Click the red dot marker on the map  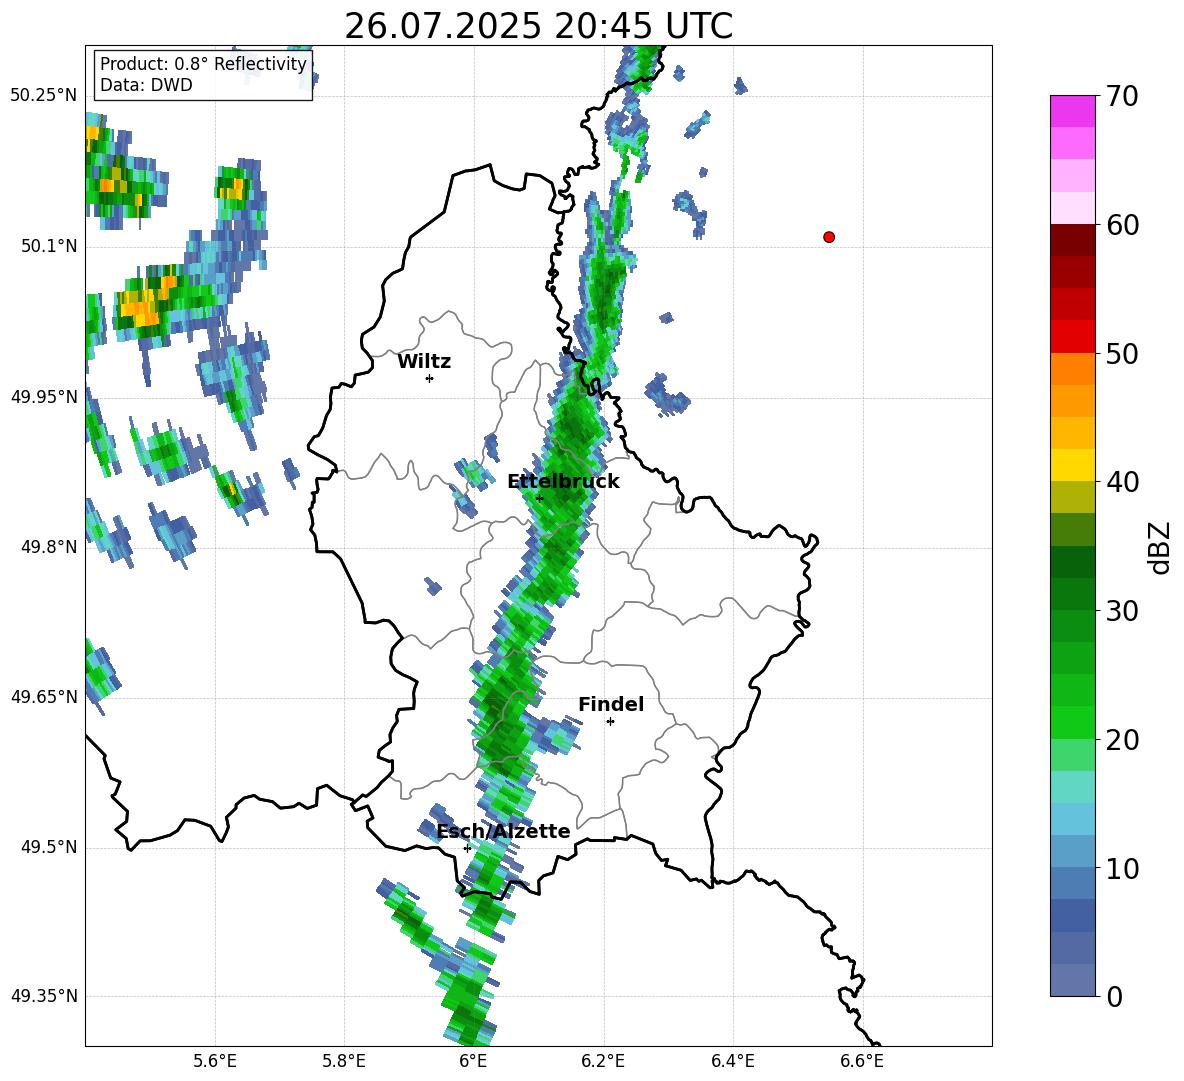[829, 237]
